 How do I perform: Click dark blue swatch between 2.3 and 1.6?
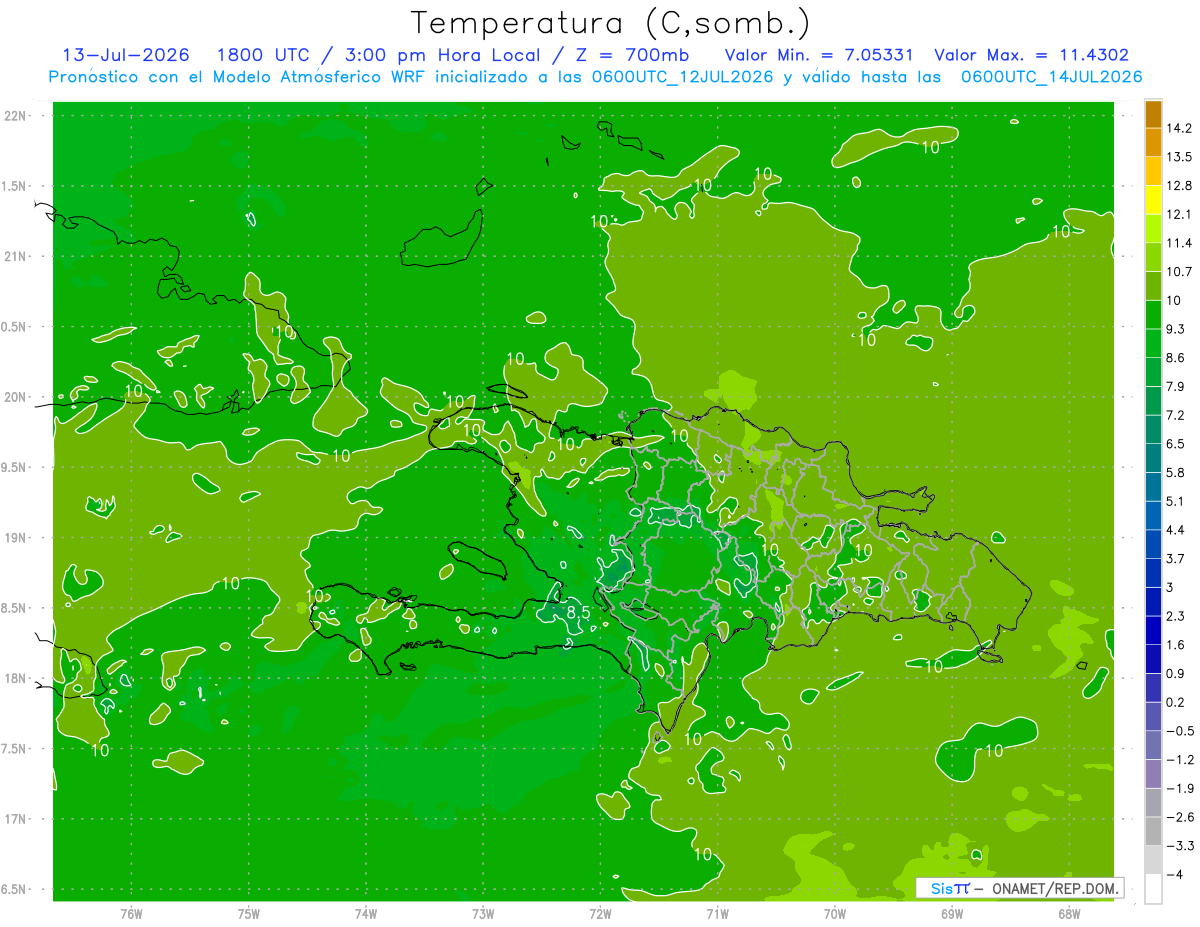1153,631
